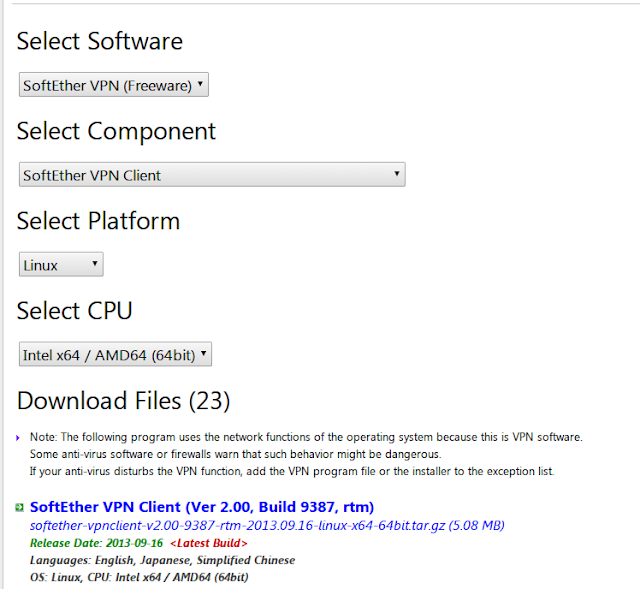Screen dimensions: 640x589
Task: Click the green arrow icon beside SoftEther VPN Client
Action: pos(19,507)
